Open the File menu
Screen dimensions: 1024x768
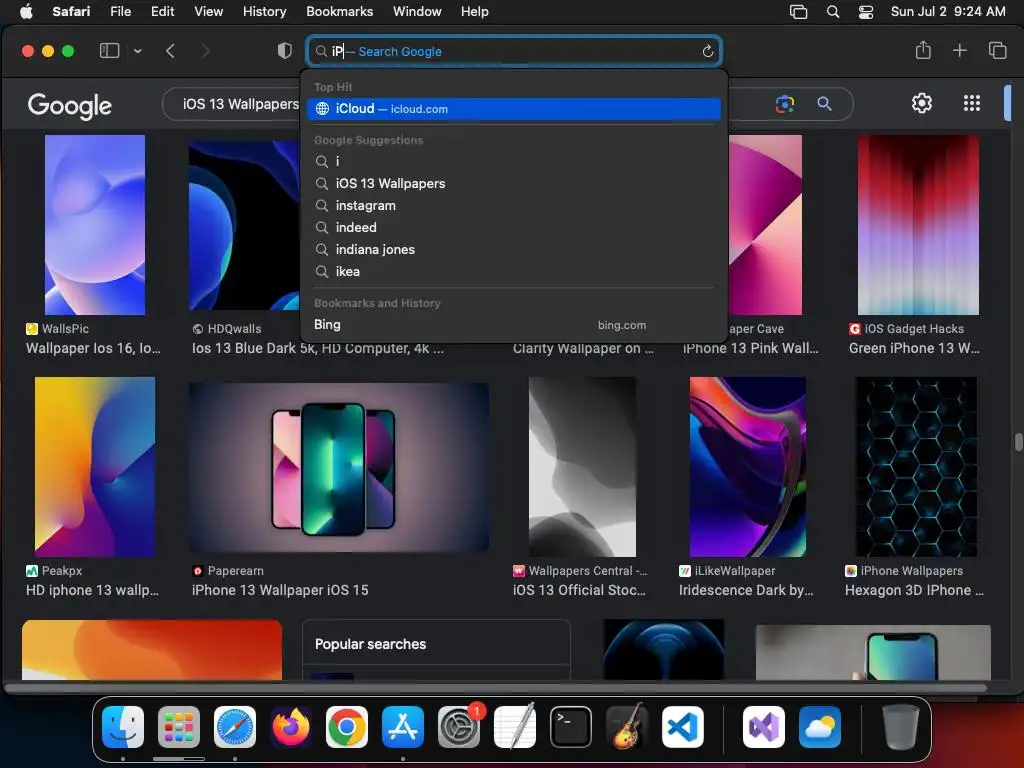pos(120,12)
